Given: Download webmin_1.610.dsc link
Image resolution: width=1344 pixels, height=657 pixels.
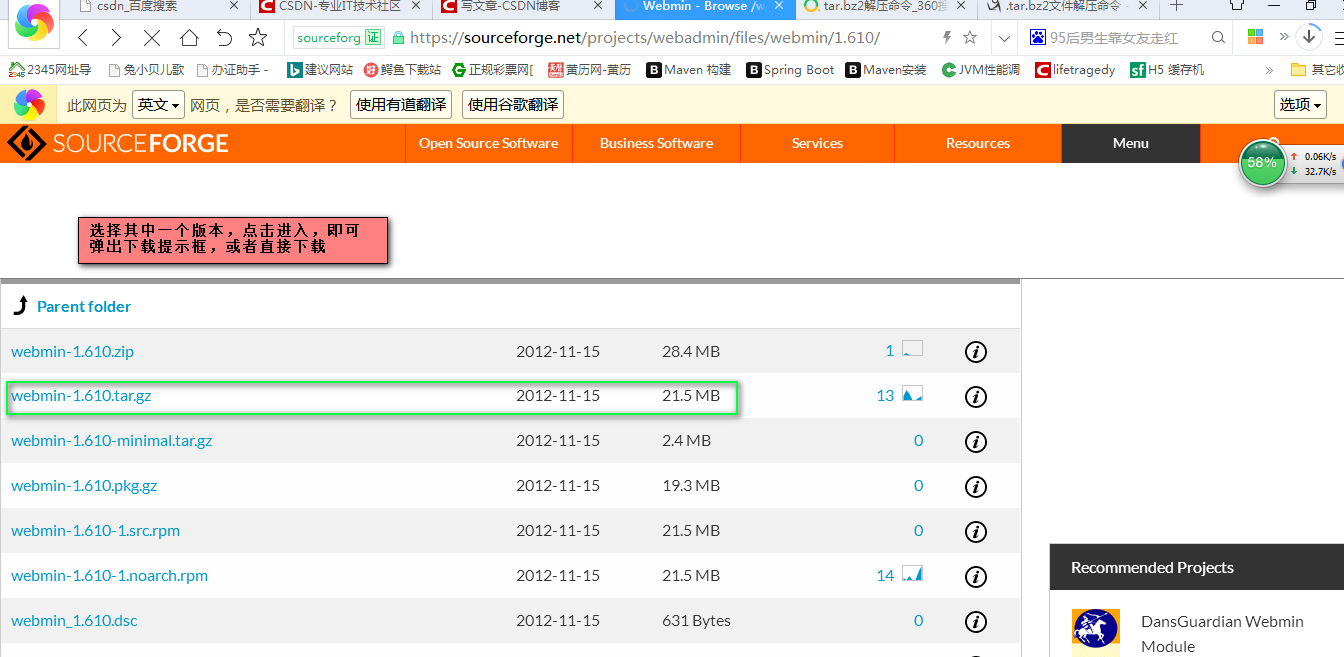Looking at the screenshot, I should click(x=74, y=621).
